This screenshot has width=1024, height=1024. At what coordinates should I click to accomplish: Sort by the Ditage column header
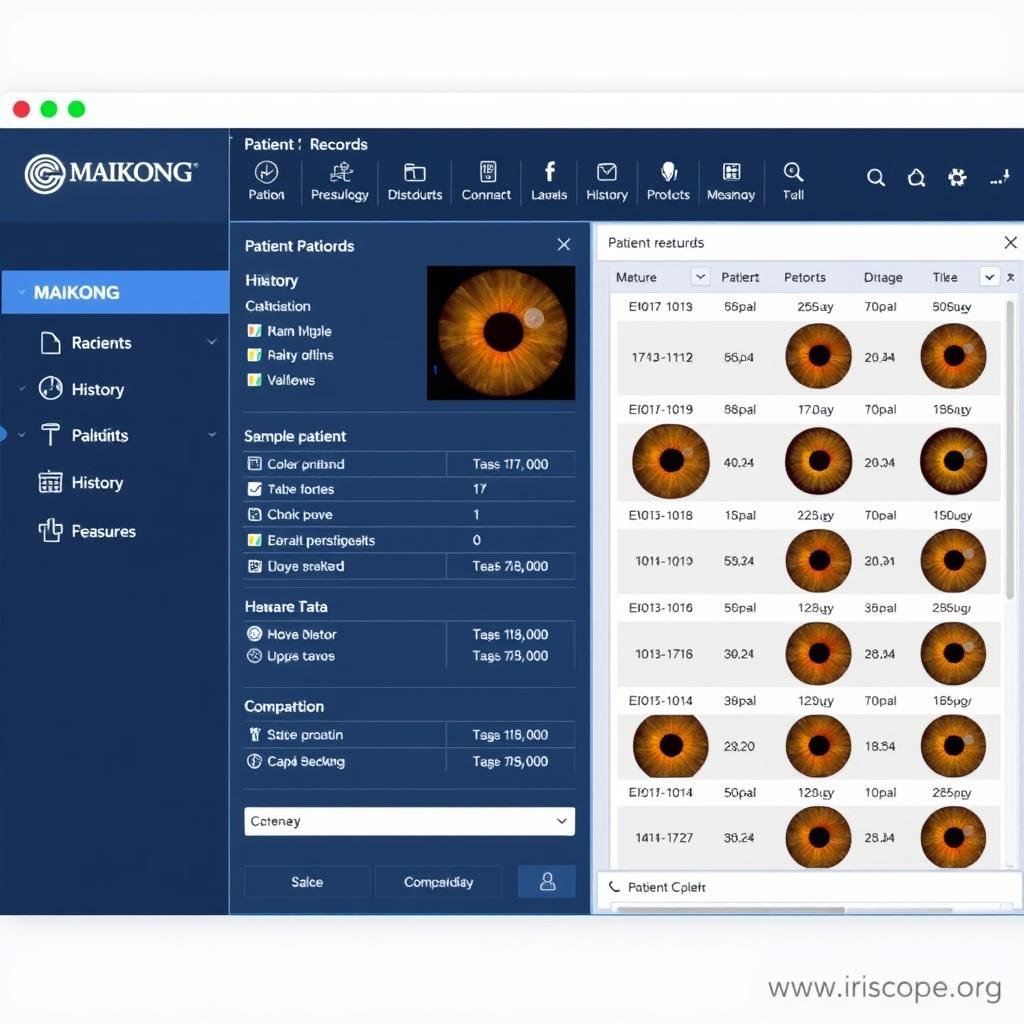(883, 277)
